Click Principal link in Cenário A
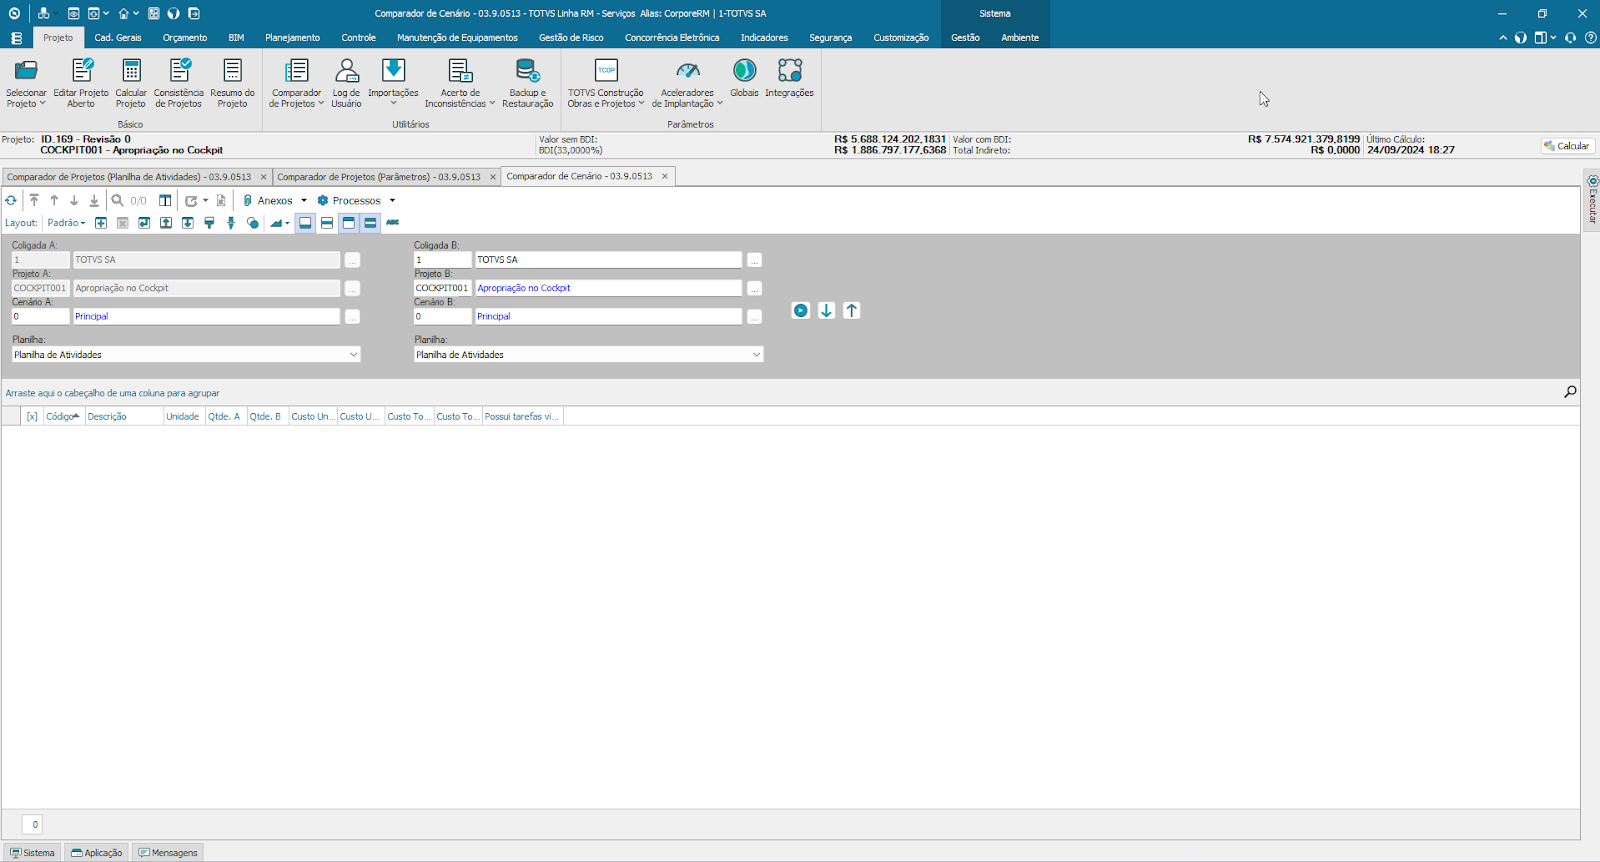Viewport: 1600px width, 862px height. click(91, 316)
